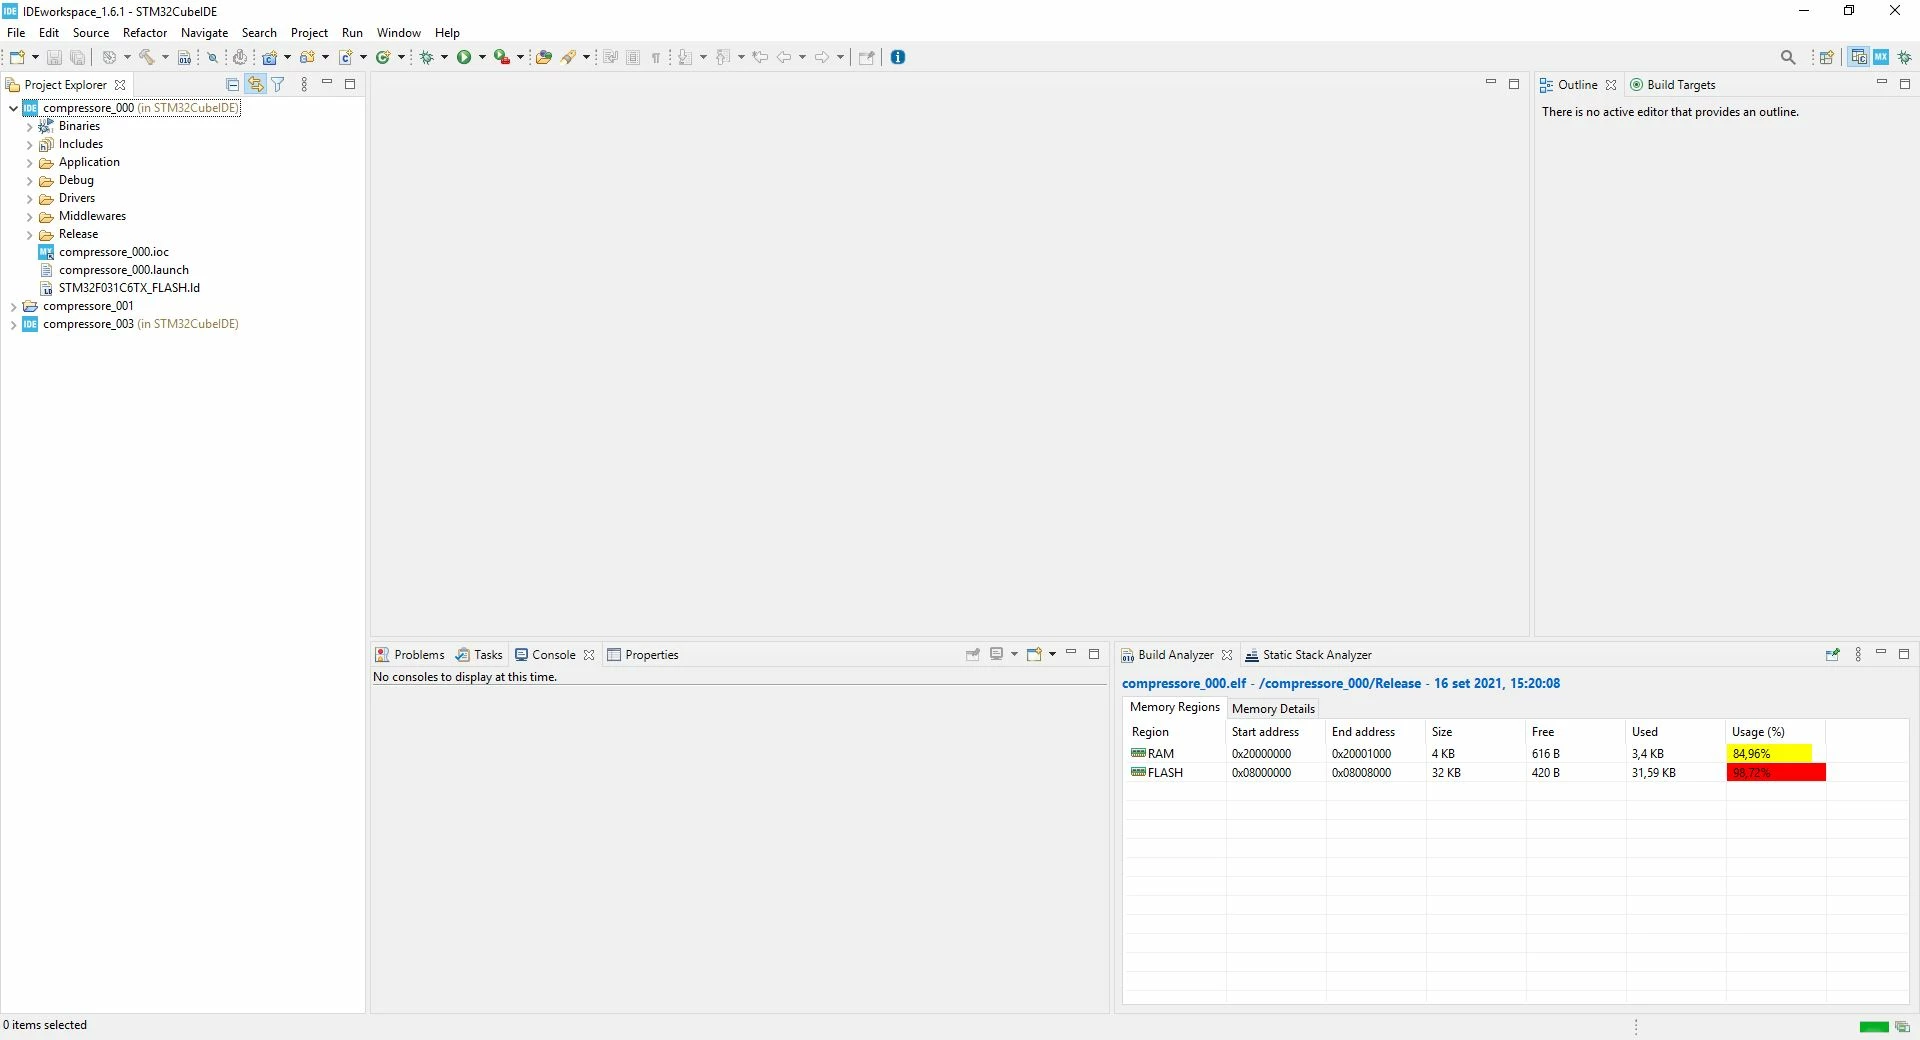Viewport: 1920px width, 1040px height.
Task: Click the Save toolbar icon
Action: tap(54, 57)
